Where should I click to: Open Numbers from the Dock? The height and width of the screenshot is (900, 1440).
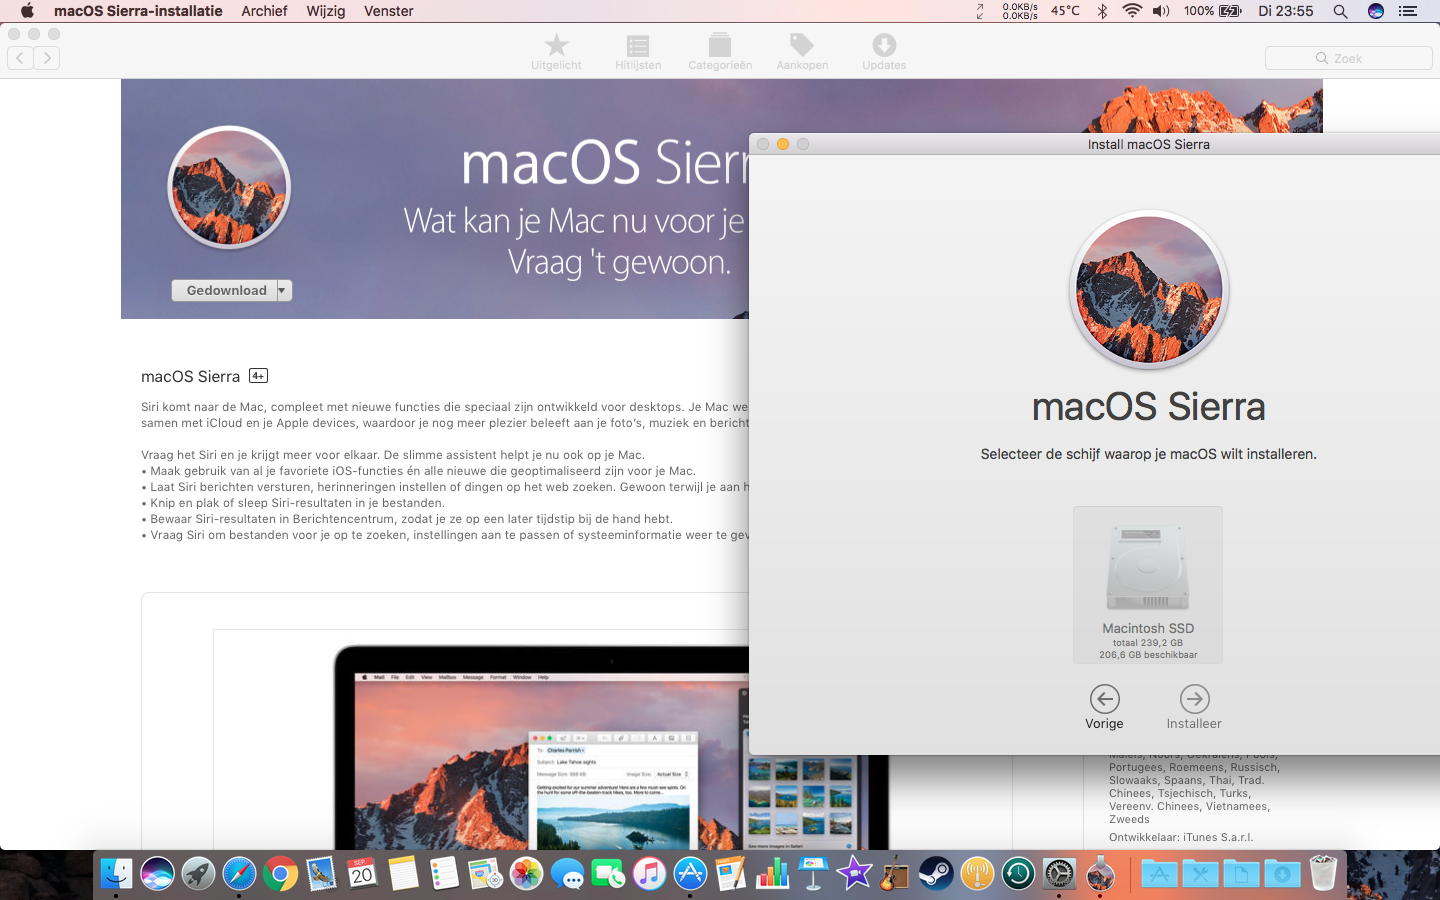(x=772, y=874)
